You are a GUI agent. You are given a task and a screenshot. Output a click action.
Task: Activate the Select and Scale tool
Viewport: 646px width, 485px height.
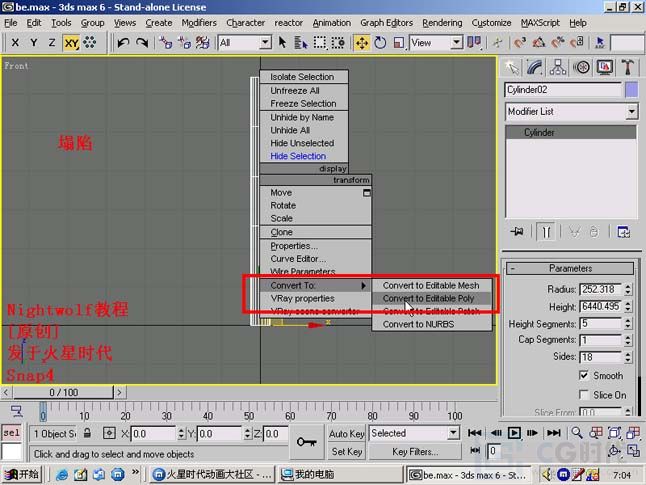[x=398, y=42]
